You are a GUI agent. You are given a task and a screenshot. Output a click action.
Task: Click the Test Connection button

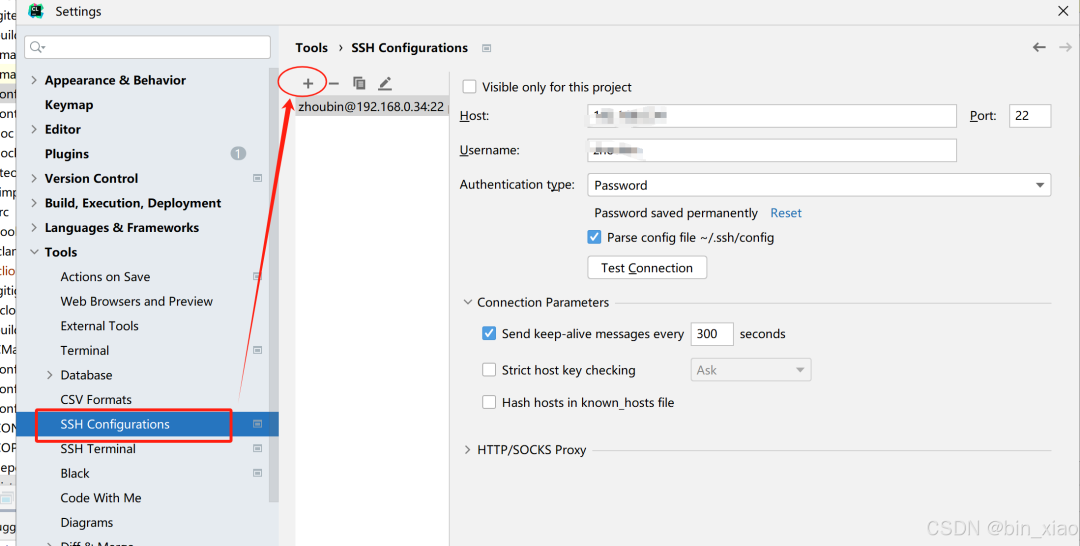coord(647,268)
